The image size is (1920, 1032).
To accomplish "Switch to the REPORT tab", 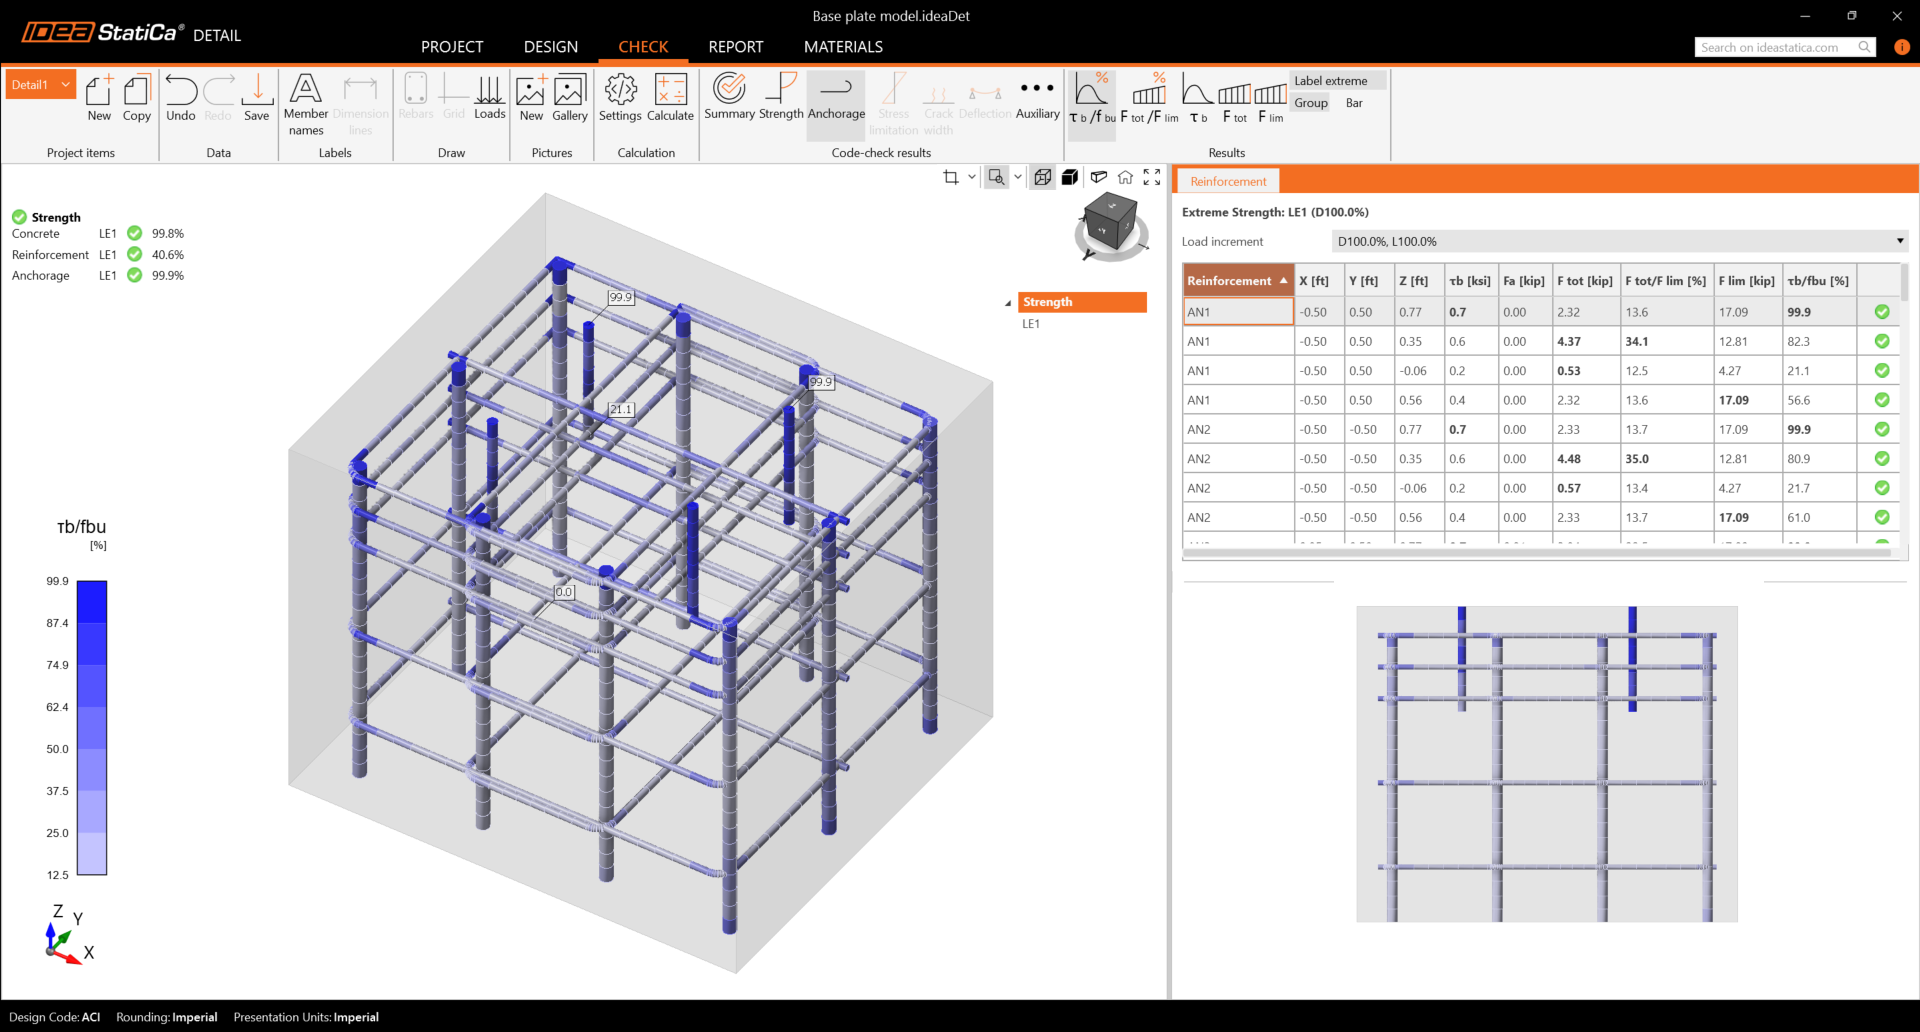I will pyautogui.click(x=735, y=47).
